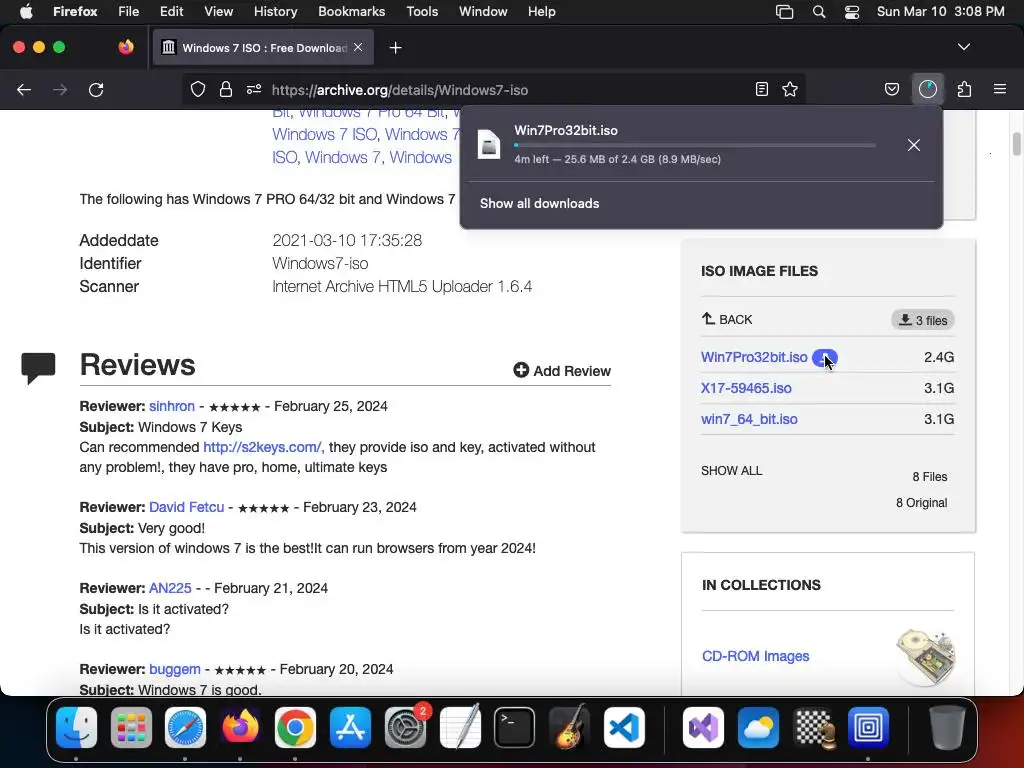Open the Tools menu
The image size is (1024, 768).
422,12
